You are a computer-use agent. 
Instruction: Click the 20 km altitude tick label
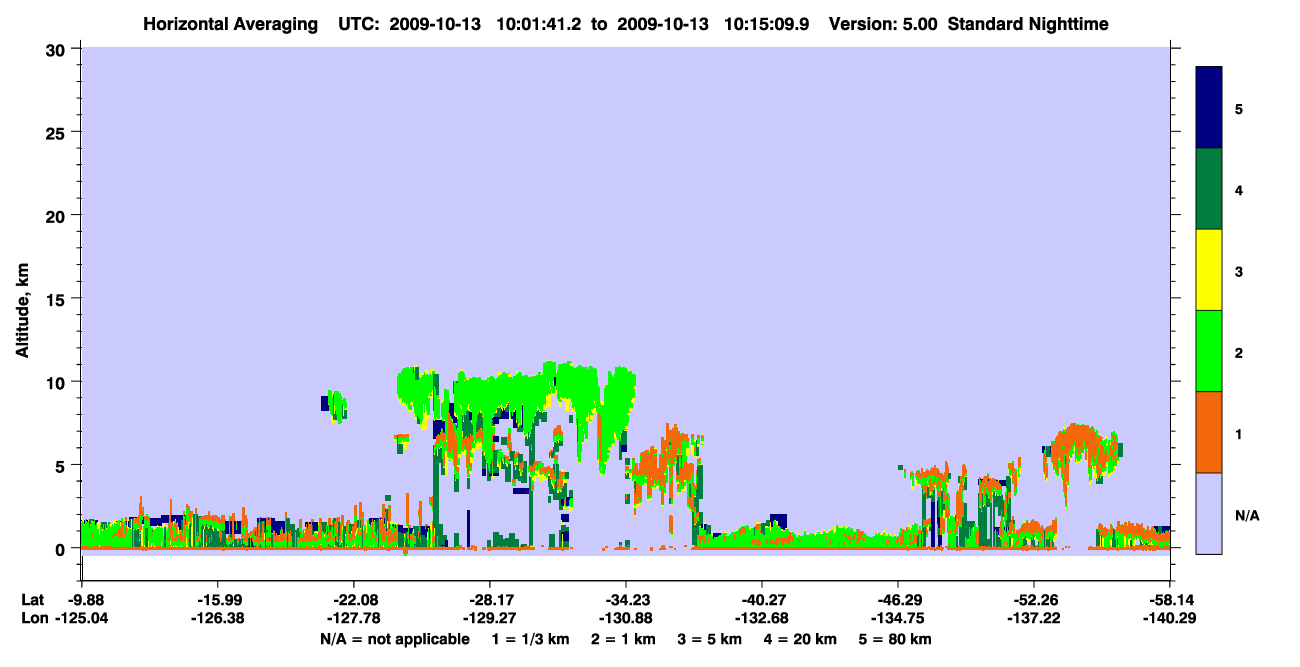click(x=57, y=215)
